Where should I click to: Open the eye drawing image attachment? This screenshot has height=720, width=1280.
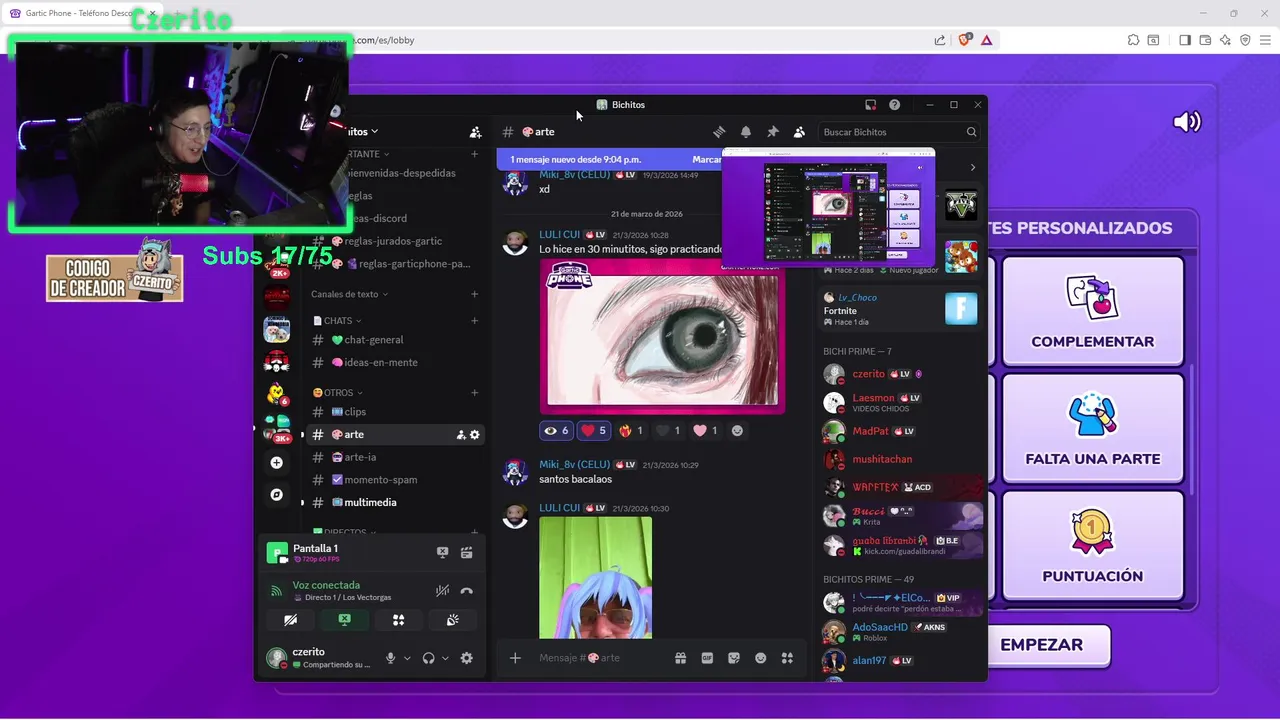(x=662, y=336)
